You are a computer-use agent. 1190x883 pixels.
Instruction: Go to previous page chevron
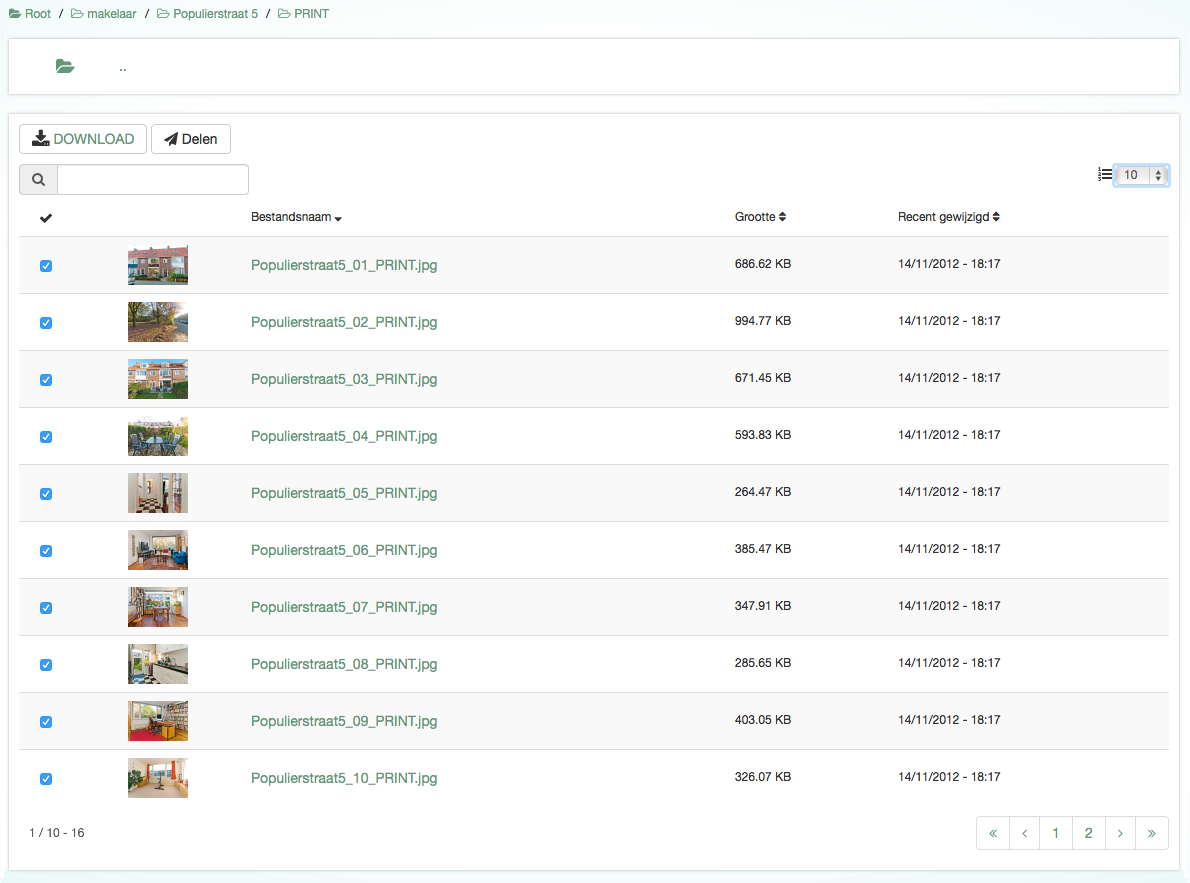[1024, 833]
